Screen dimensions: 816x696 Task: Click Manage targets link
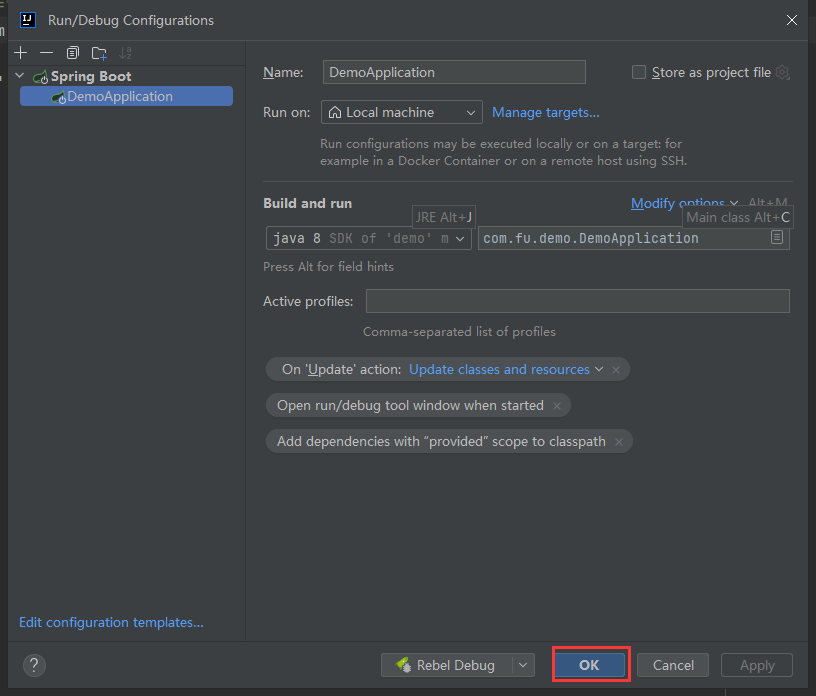tap(545, 112)
